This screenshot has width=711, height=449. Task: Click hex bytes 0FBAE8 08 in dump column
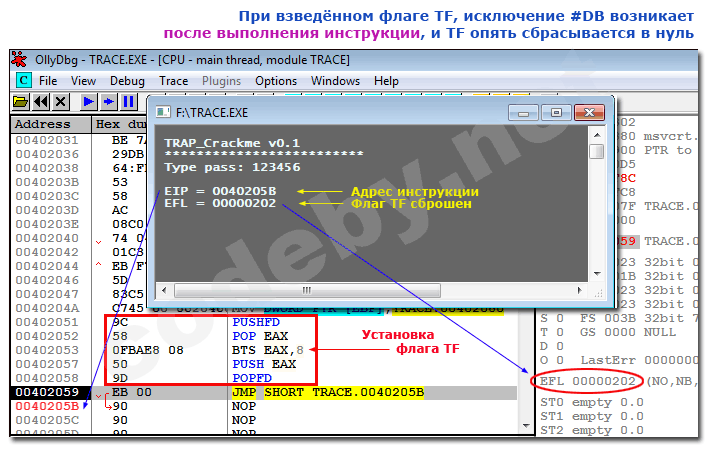147,351
